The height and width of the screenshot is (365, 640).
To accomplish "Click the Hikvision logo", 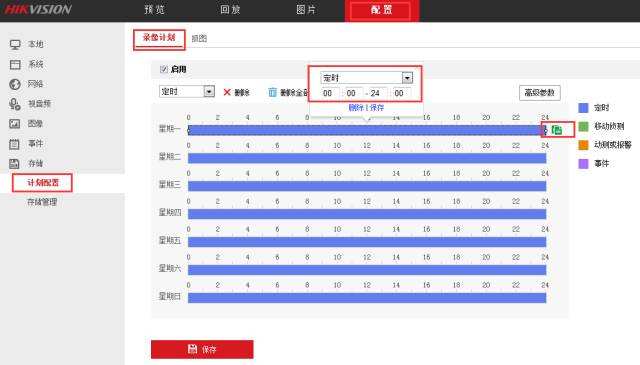I will [x=38, y=9].
